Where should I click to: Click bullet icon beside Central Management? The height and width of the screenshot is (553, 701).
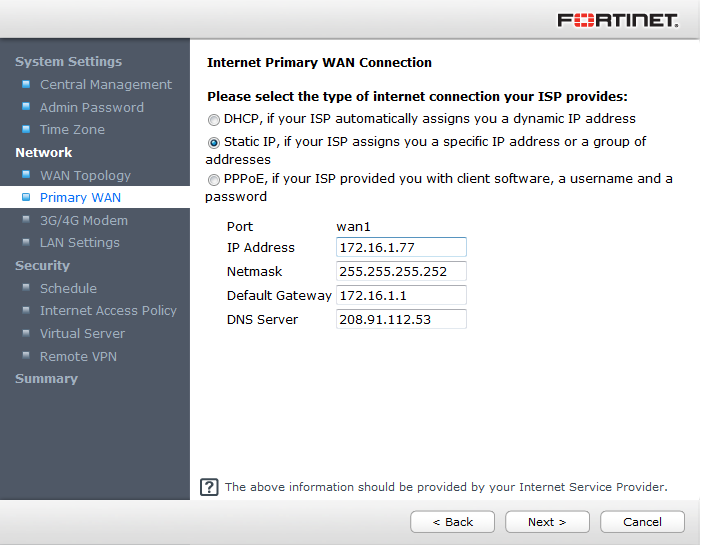[26, 84]
